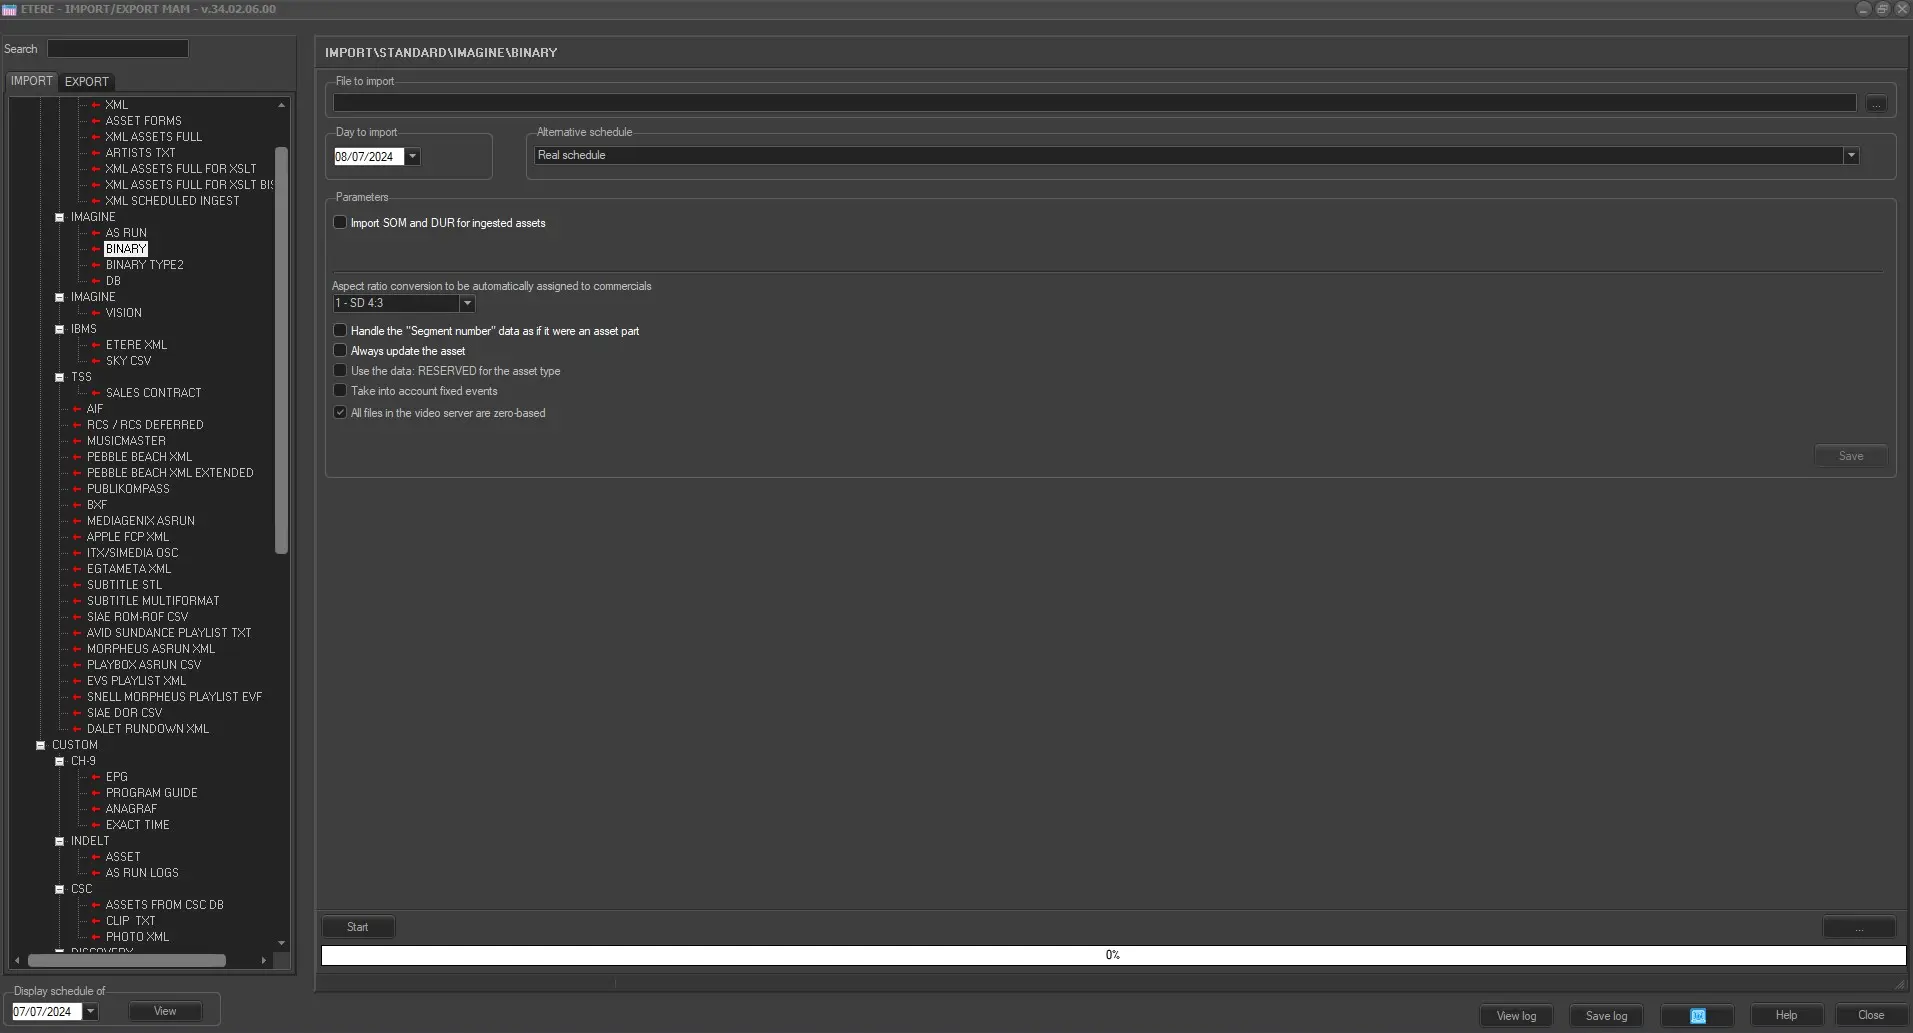Open the aspect ratio conversion dropdown
The width and height of the screenshot is (1913, 1033).
[x=466, y=303]
